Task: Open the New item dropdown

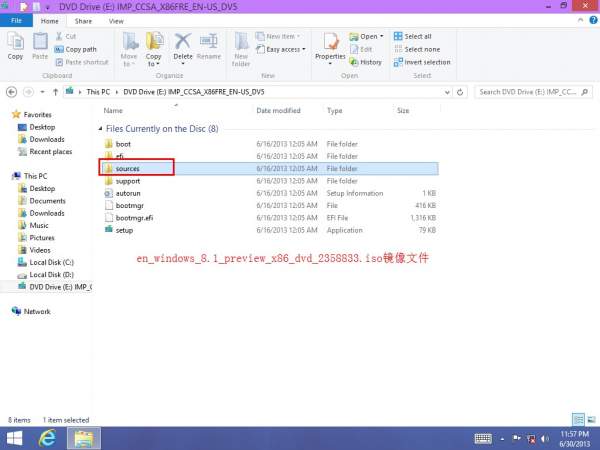Action: tap(278, 36)
